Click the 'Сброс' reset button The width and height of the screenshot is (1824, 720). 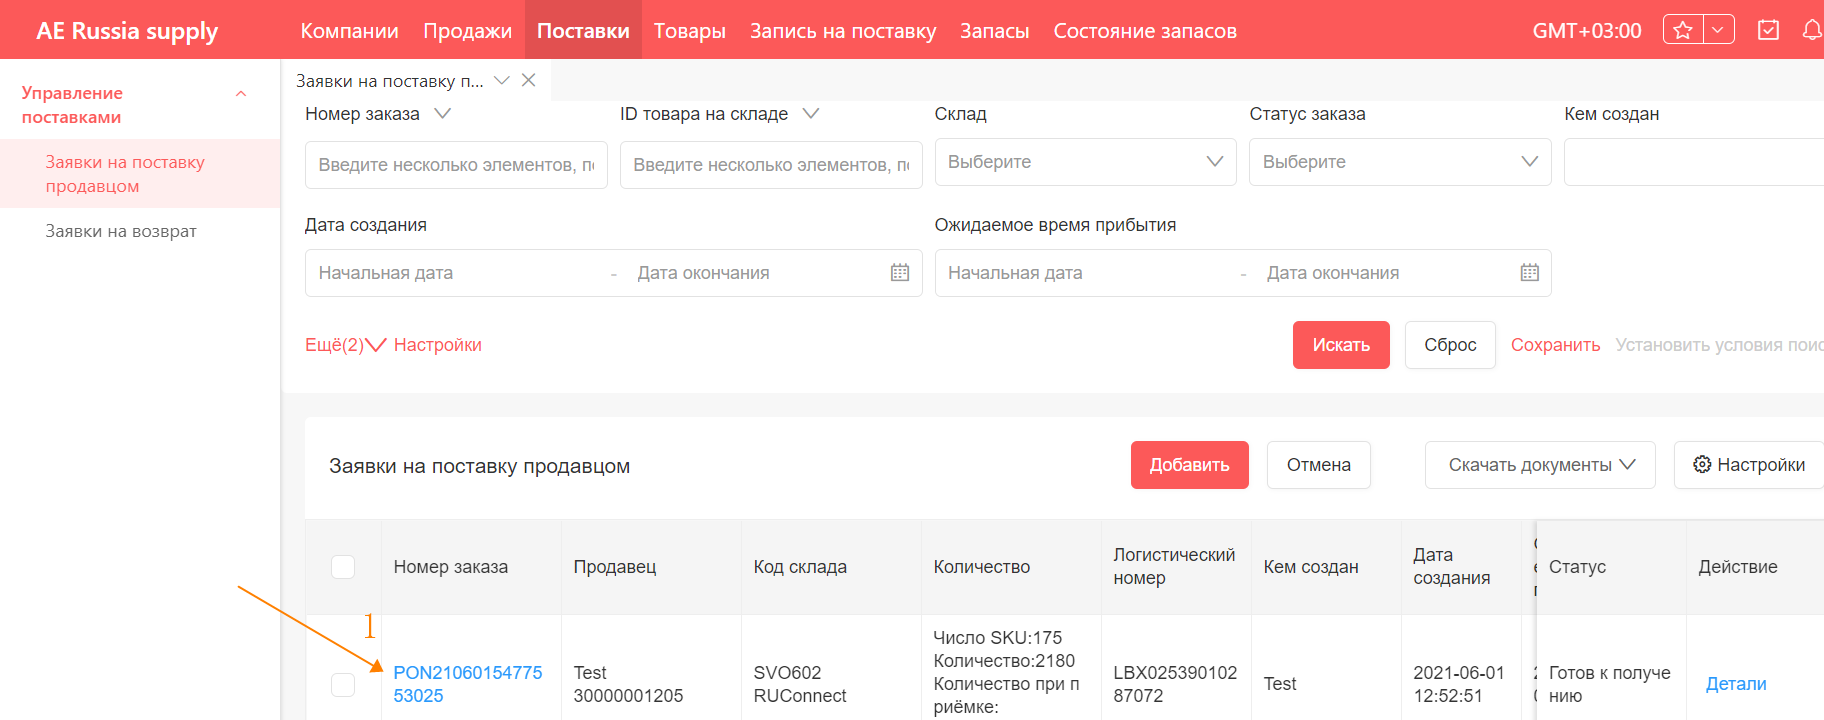1450,345
